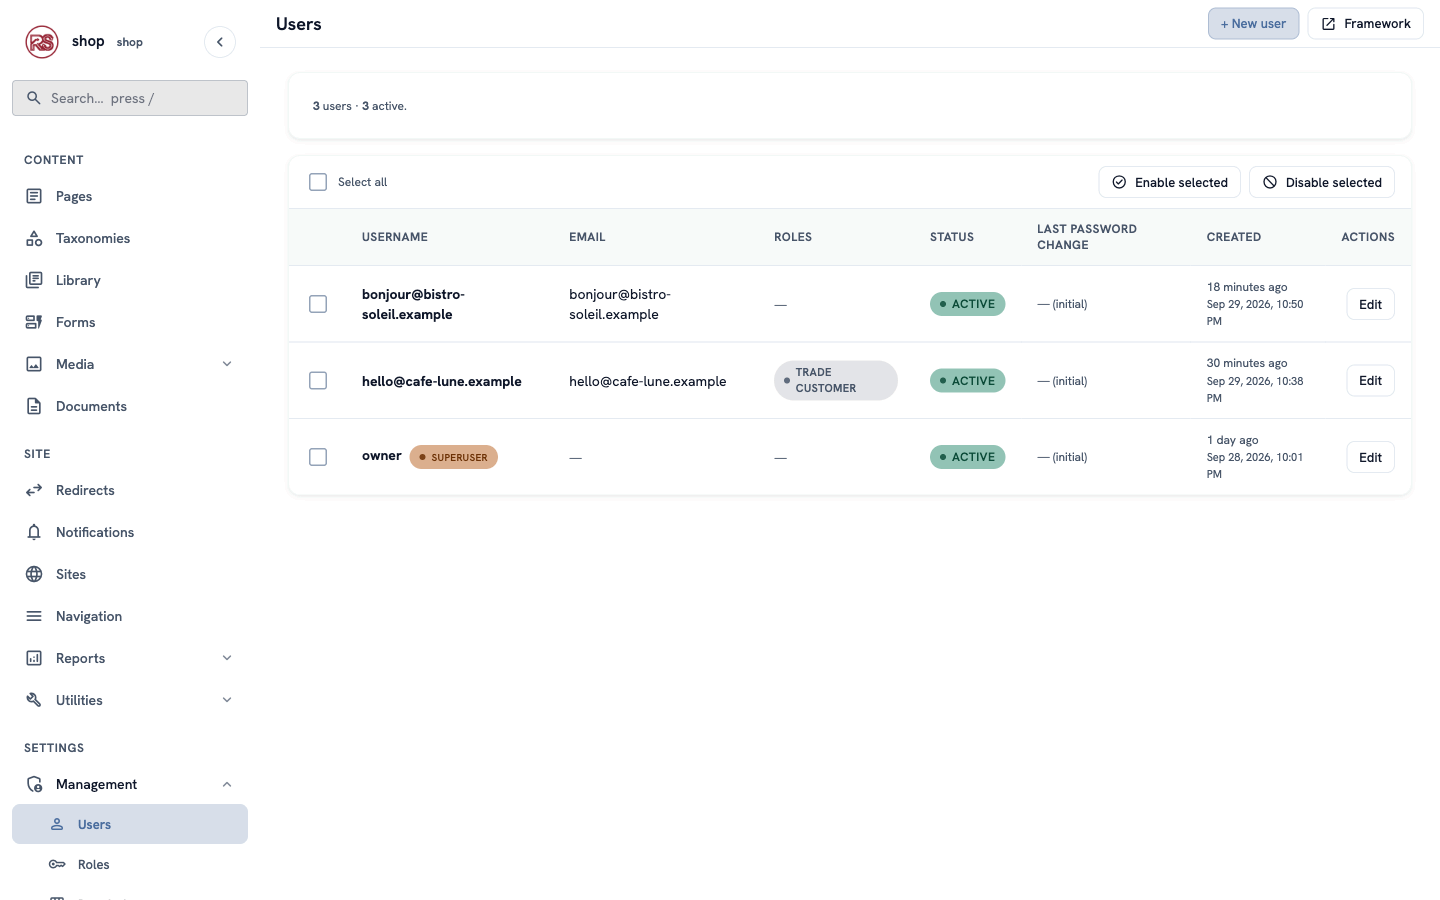Click the TRADE CUSTOMER role badge
The image size is (1440, 900).
[836, 380]
